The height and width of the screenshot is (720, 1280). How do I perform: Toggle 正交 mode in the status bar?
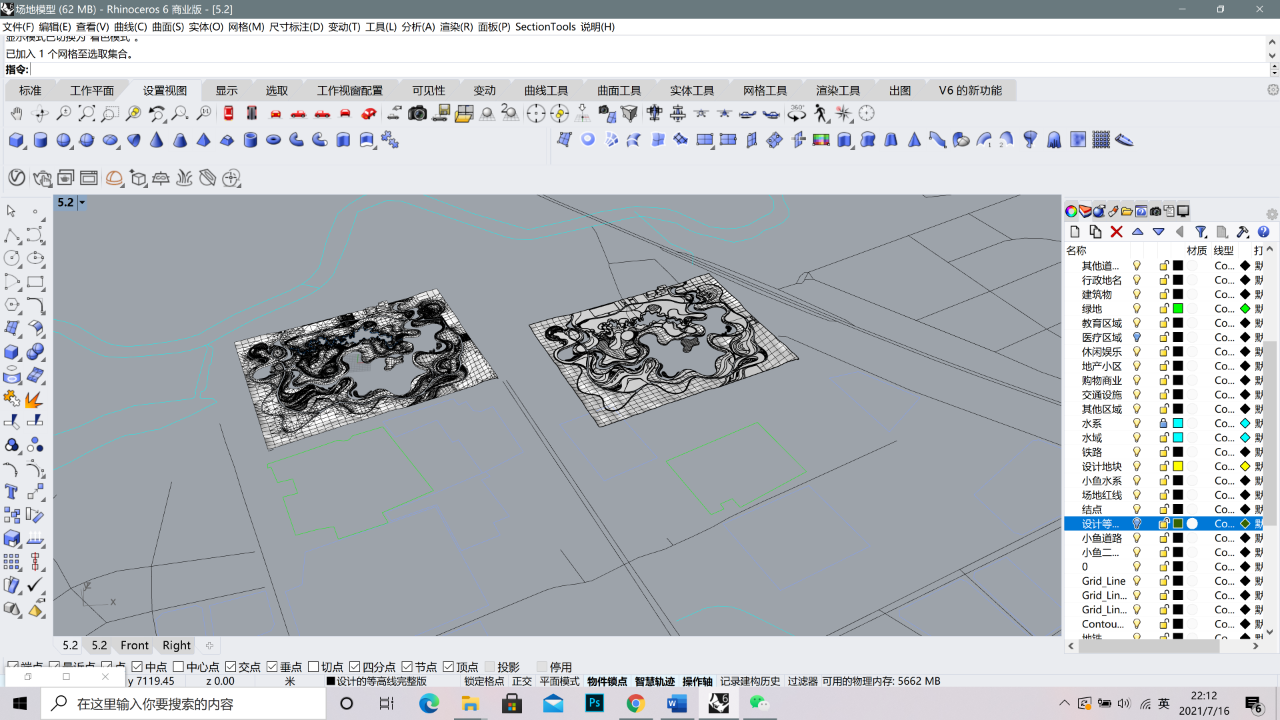(522, 681)
